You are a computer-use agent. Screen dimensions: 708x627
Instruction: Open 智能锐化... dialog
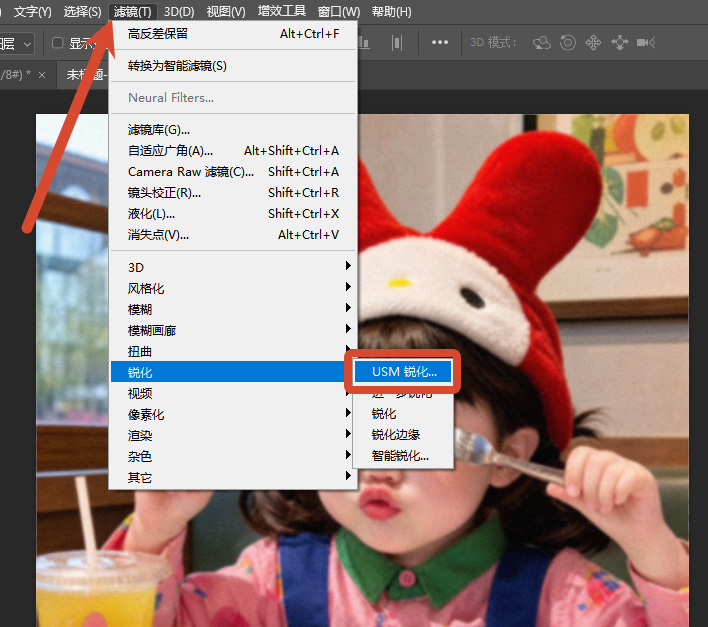[x=403, y=455]
